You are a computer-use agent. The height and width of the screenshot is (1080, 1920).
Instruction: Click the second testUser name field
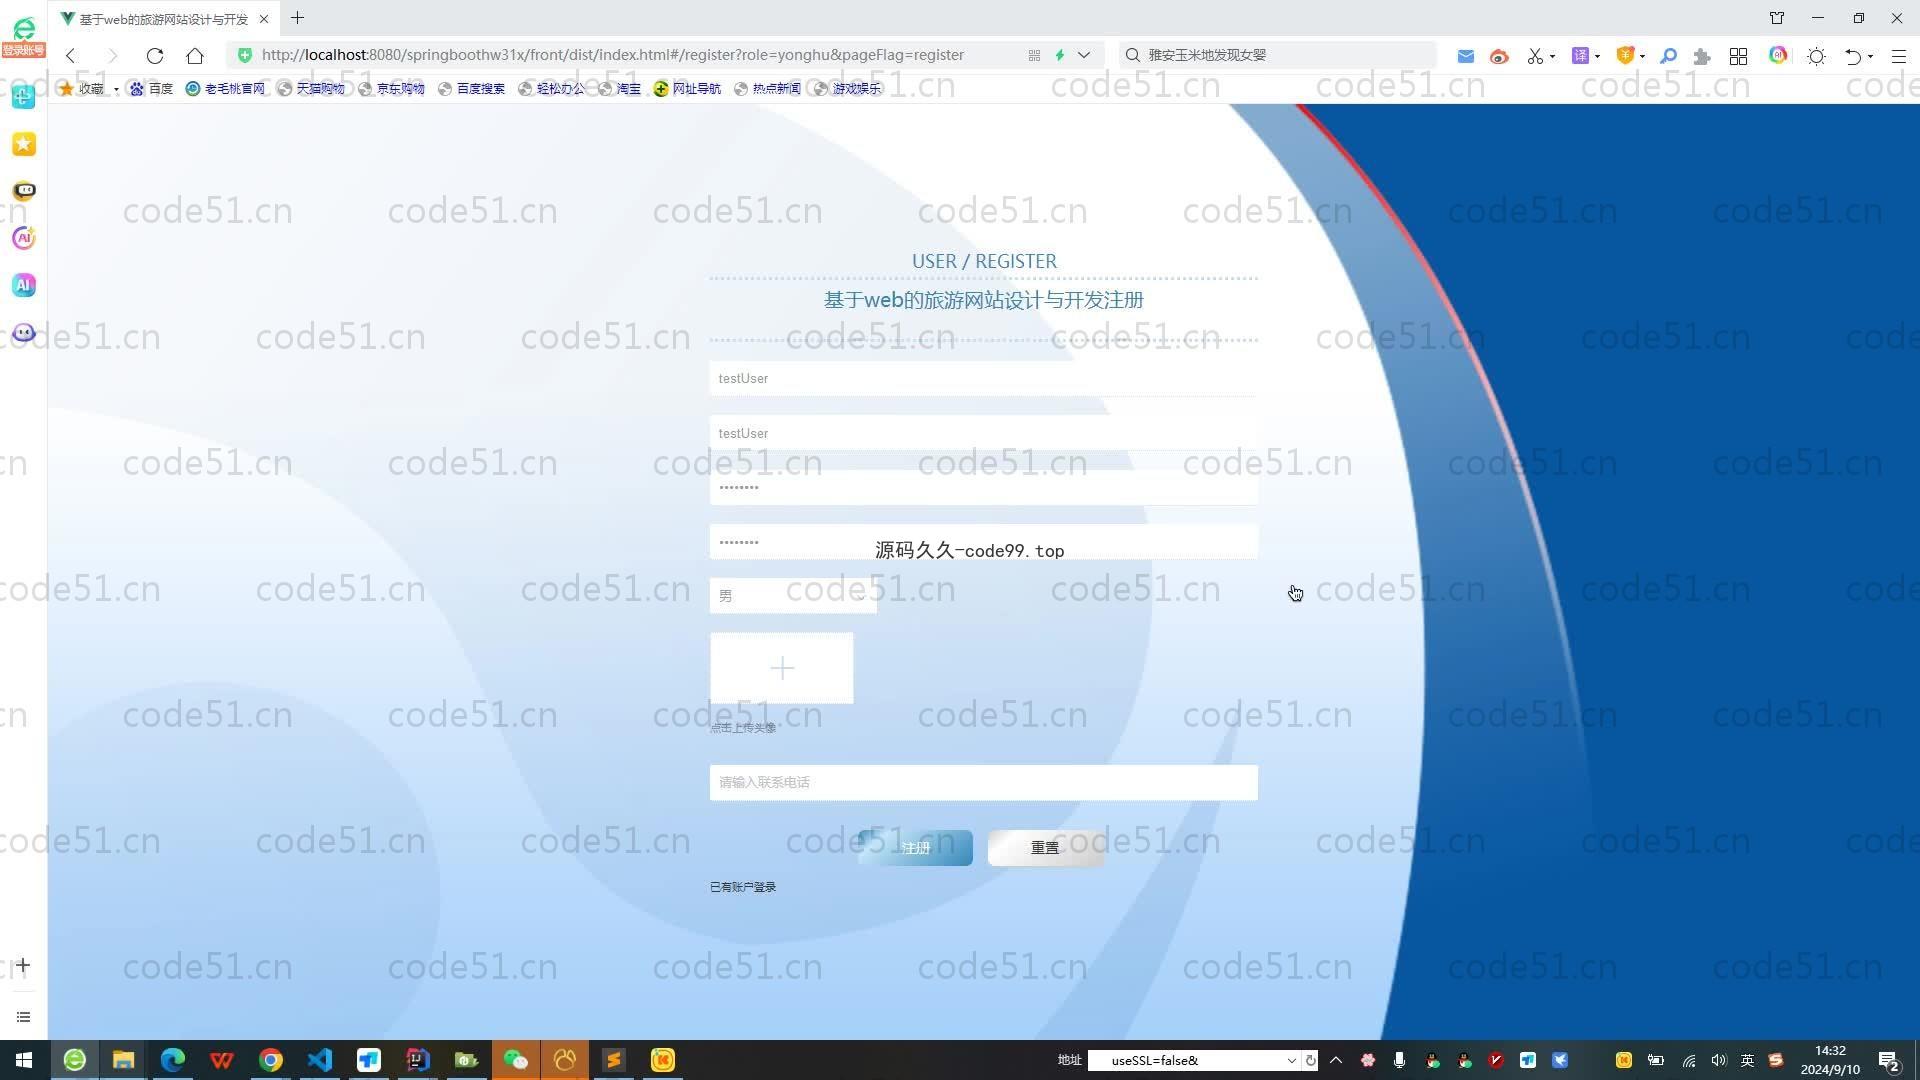coord(983,433)
